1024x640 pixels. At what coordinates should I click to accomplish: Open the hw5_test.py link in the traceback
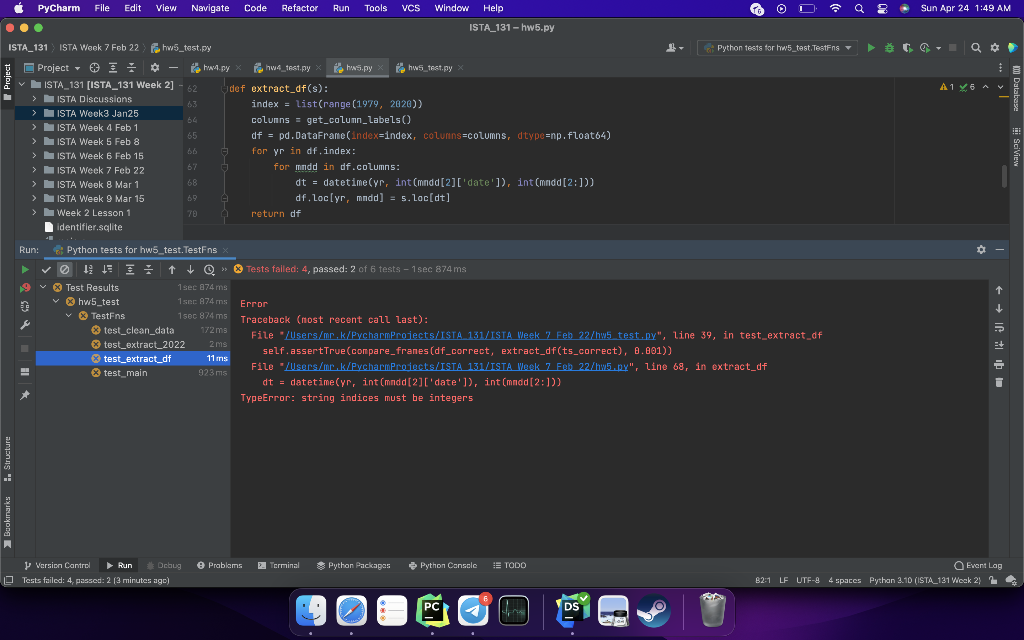[x=470, y=335]
